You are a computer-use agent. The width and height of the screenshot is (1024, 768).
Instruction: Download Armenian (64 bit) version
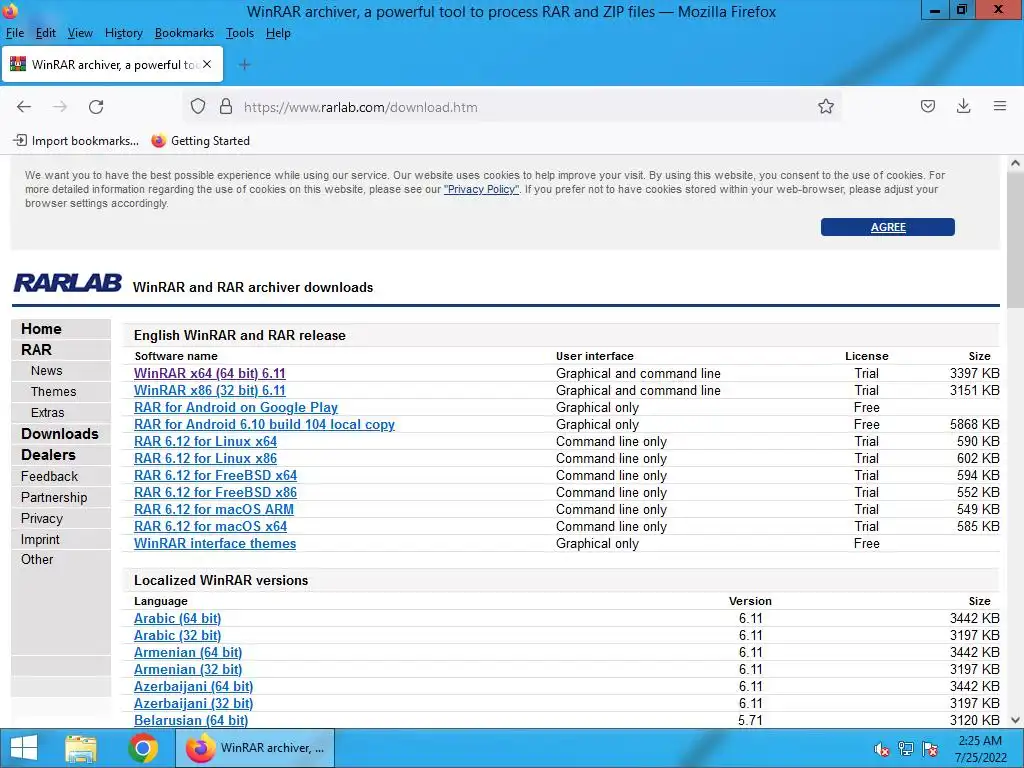(x=188, y=652)
